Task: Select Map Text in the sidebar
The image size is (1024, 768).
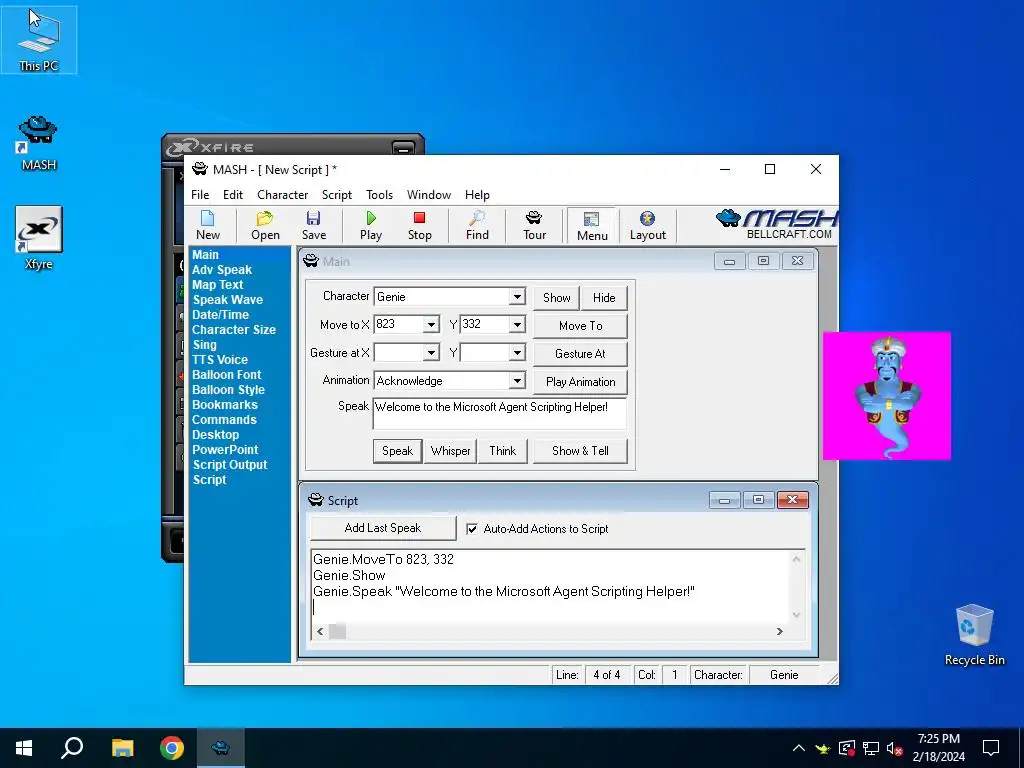Action: point(217,285)
